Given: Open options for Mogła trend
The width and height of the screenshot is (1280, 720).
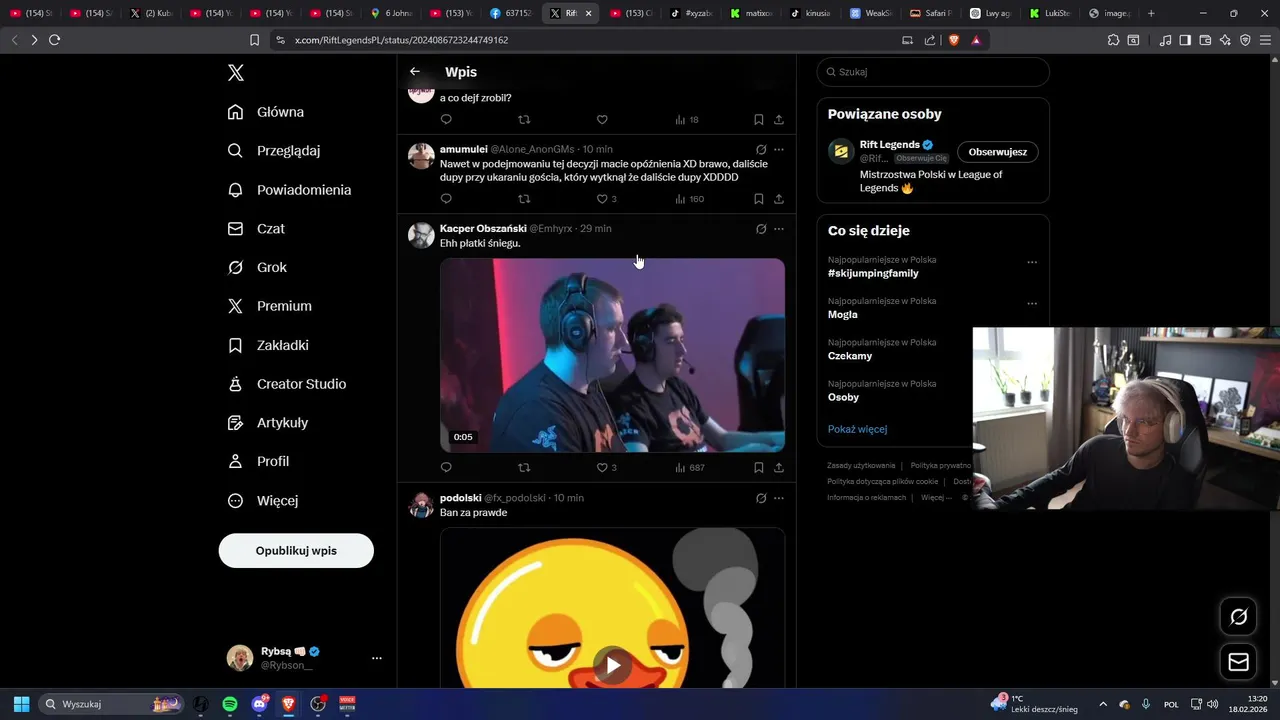Looking at the screenshot, I should pyautogui.click(x=1032, y=303).
